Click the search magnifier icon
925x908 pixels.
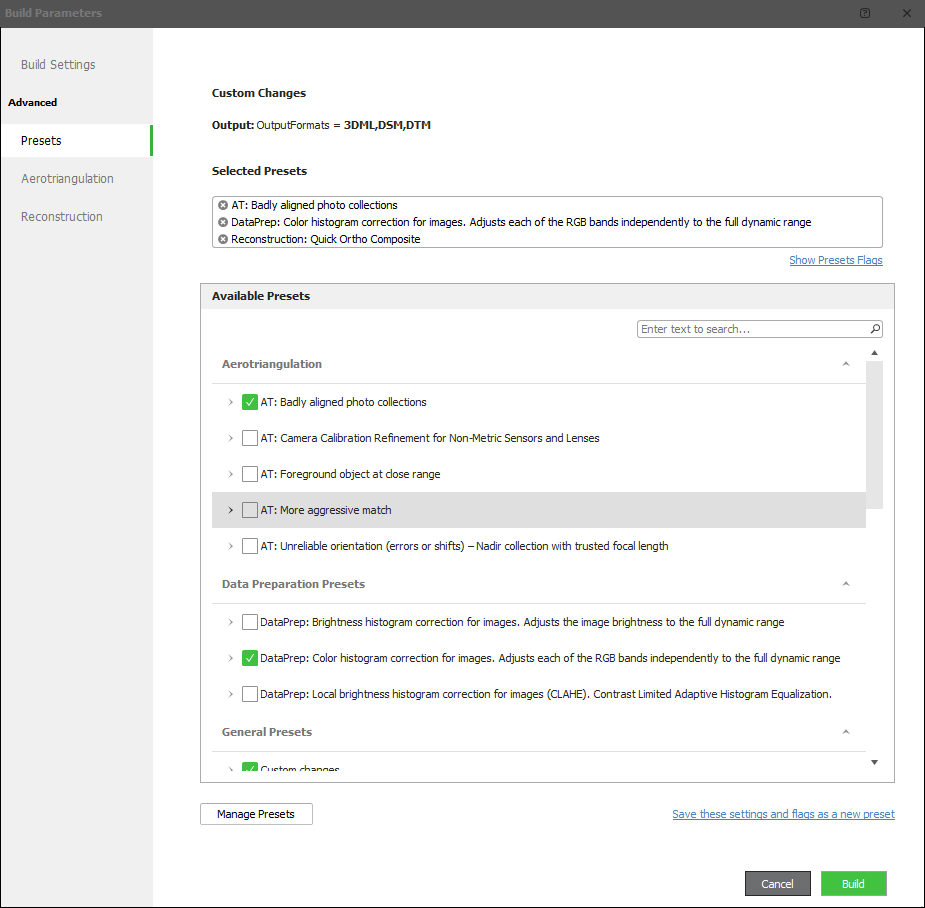pos(874,328)
